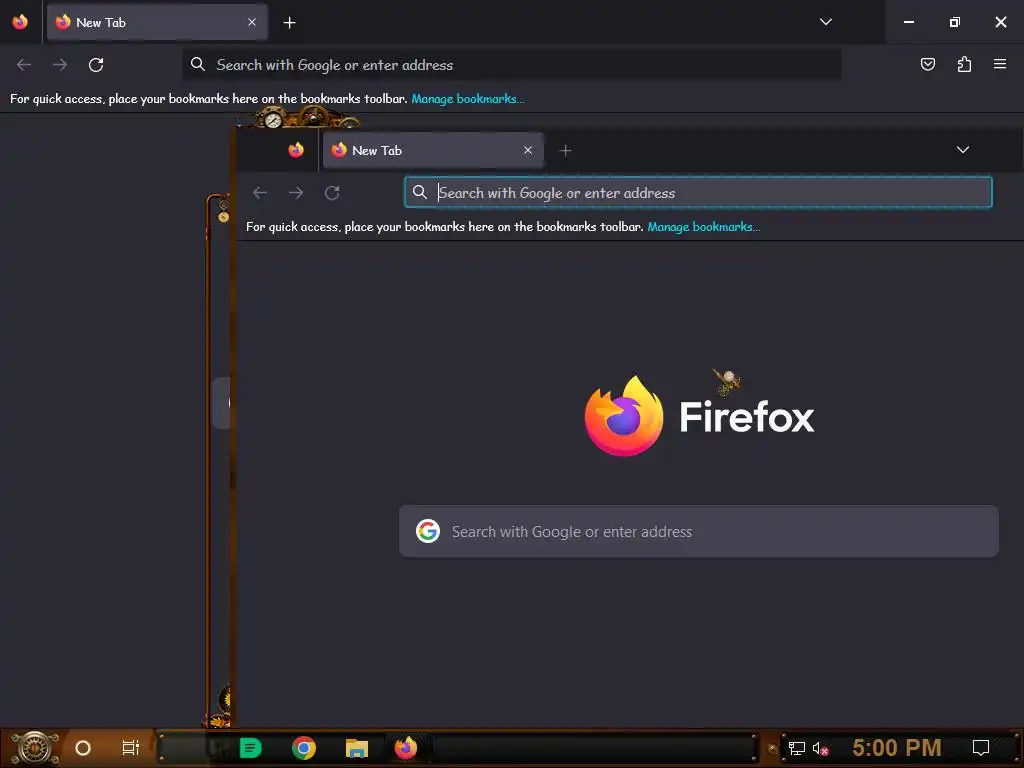Click Manage bookmarks link in front window
Screen dimensions: 1024x768
point(703,227)
